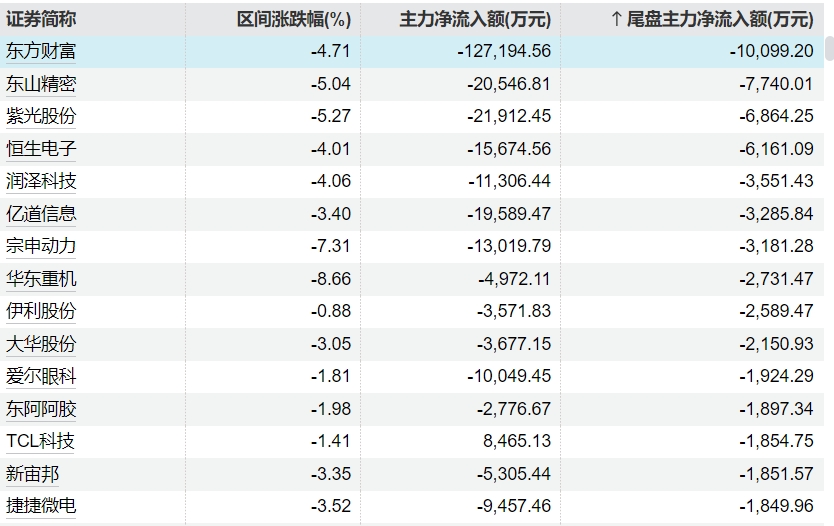Sort by the 尾盘主力净流入额 column header
The height and width of the screenshot is (526, 834).
tap(712, 19)
